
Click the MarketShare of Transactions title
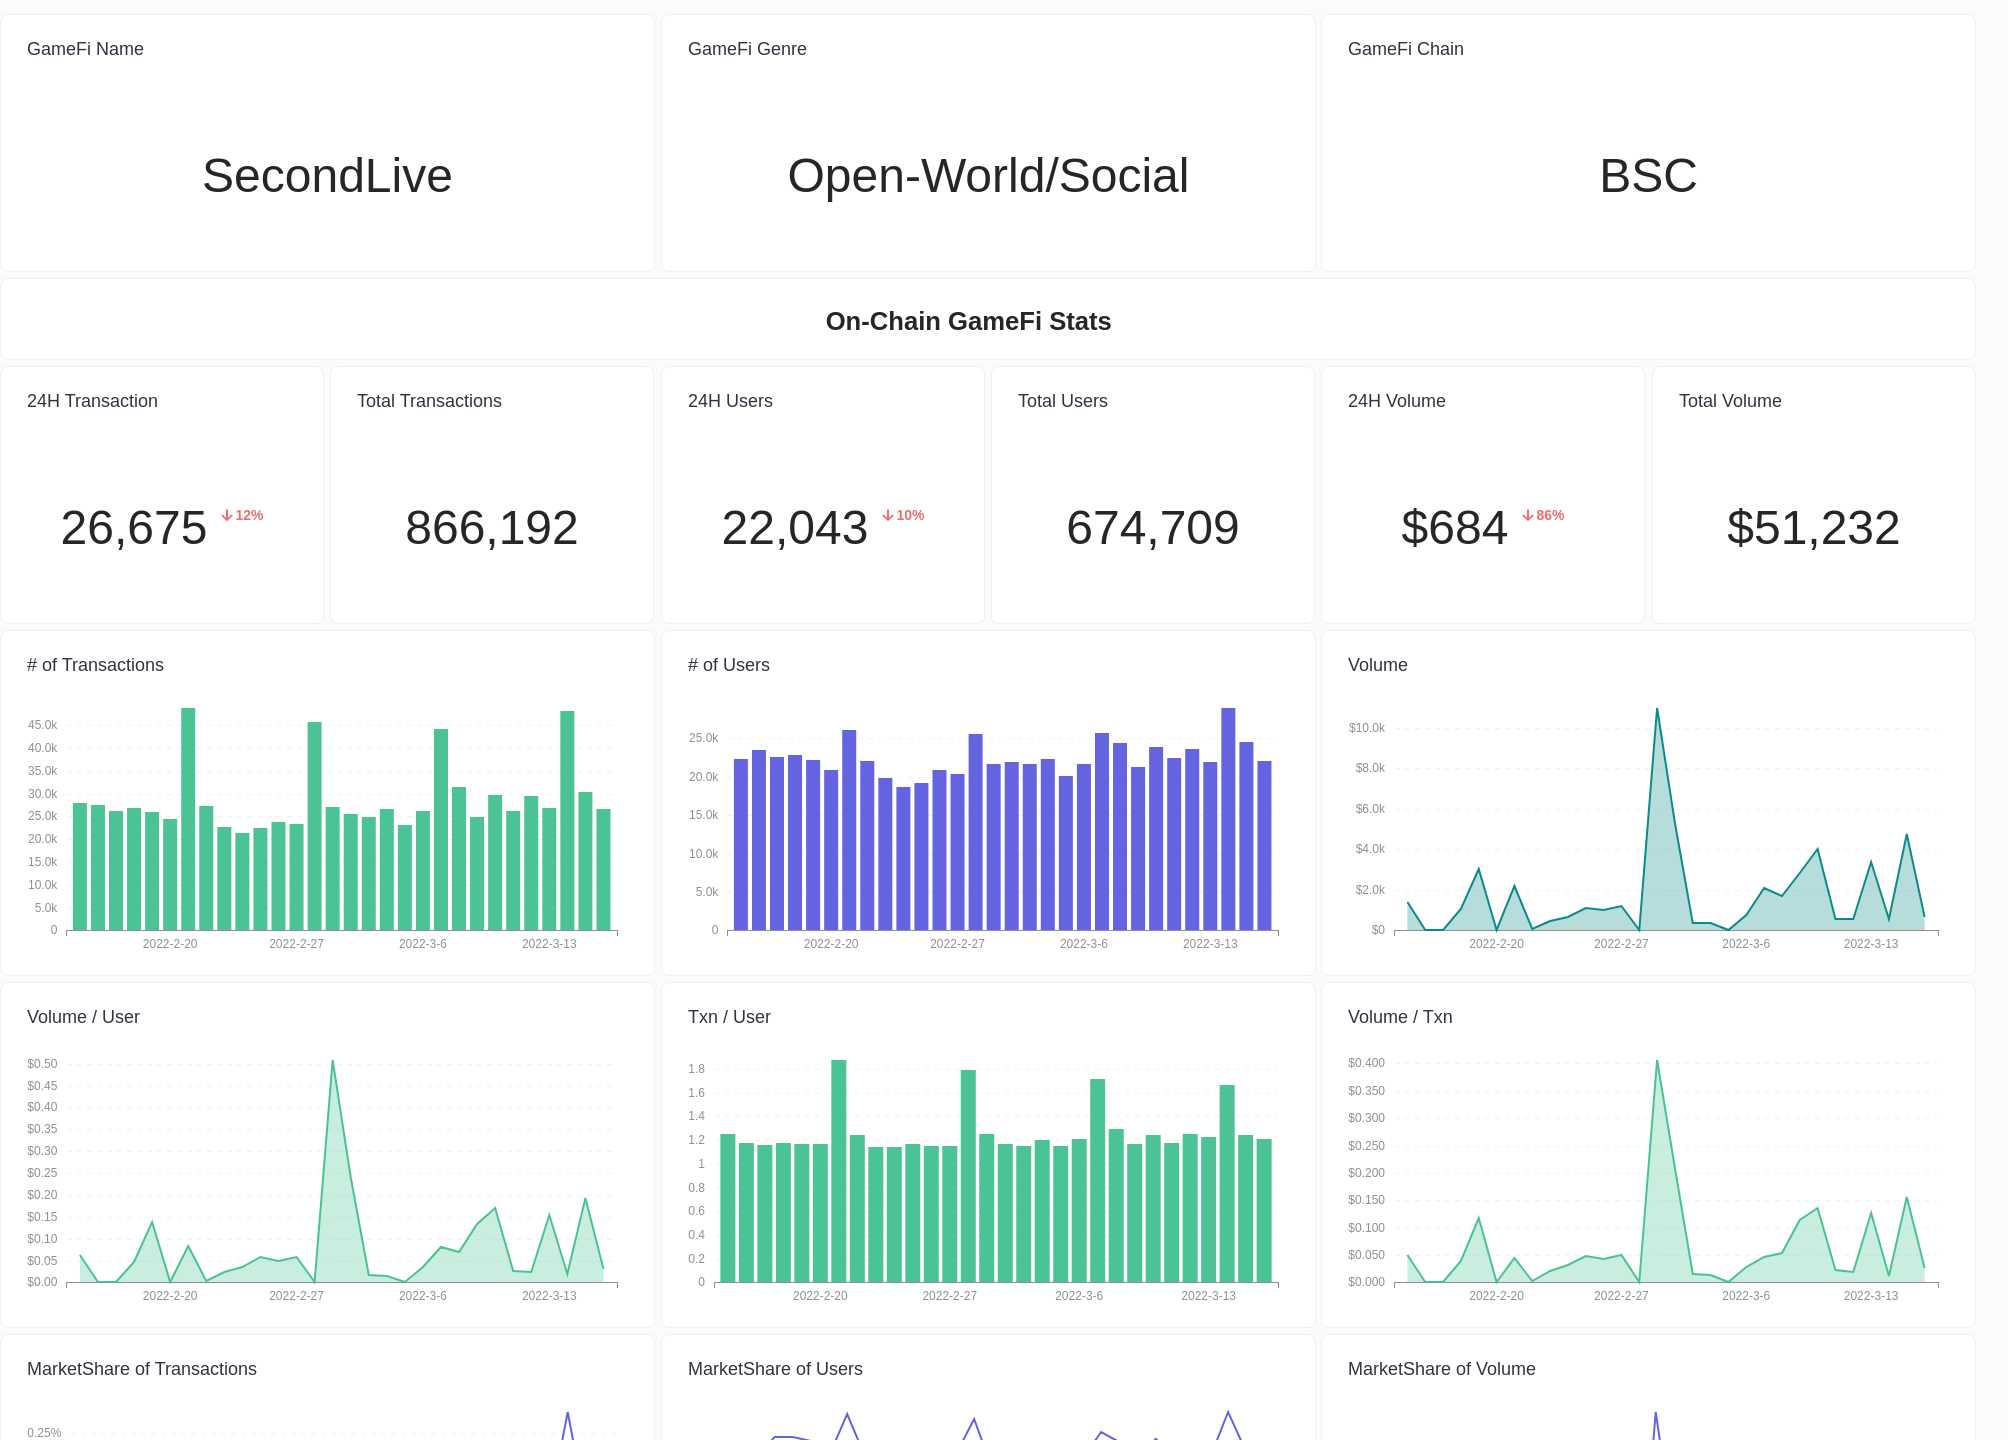point(141,1369)
